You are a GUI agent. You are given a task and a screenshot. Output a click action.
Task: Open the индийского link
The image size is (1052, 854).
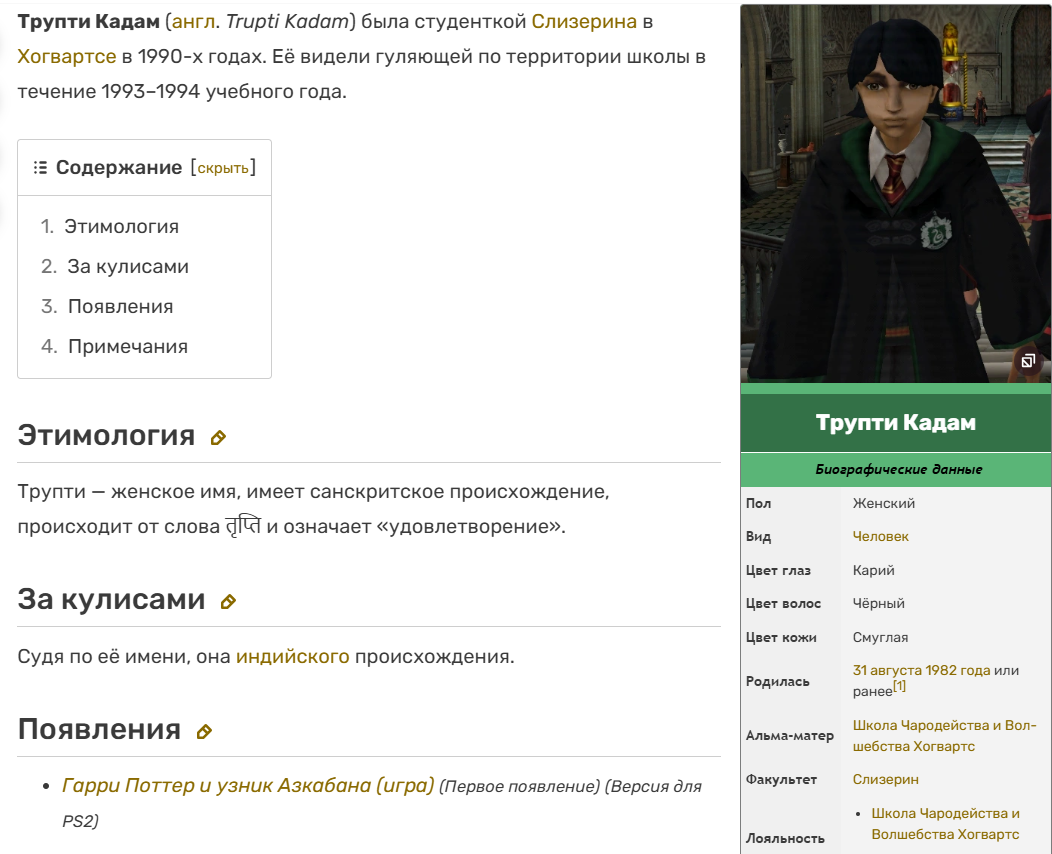pos(293,656)
